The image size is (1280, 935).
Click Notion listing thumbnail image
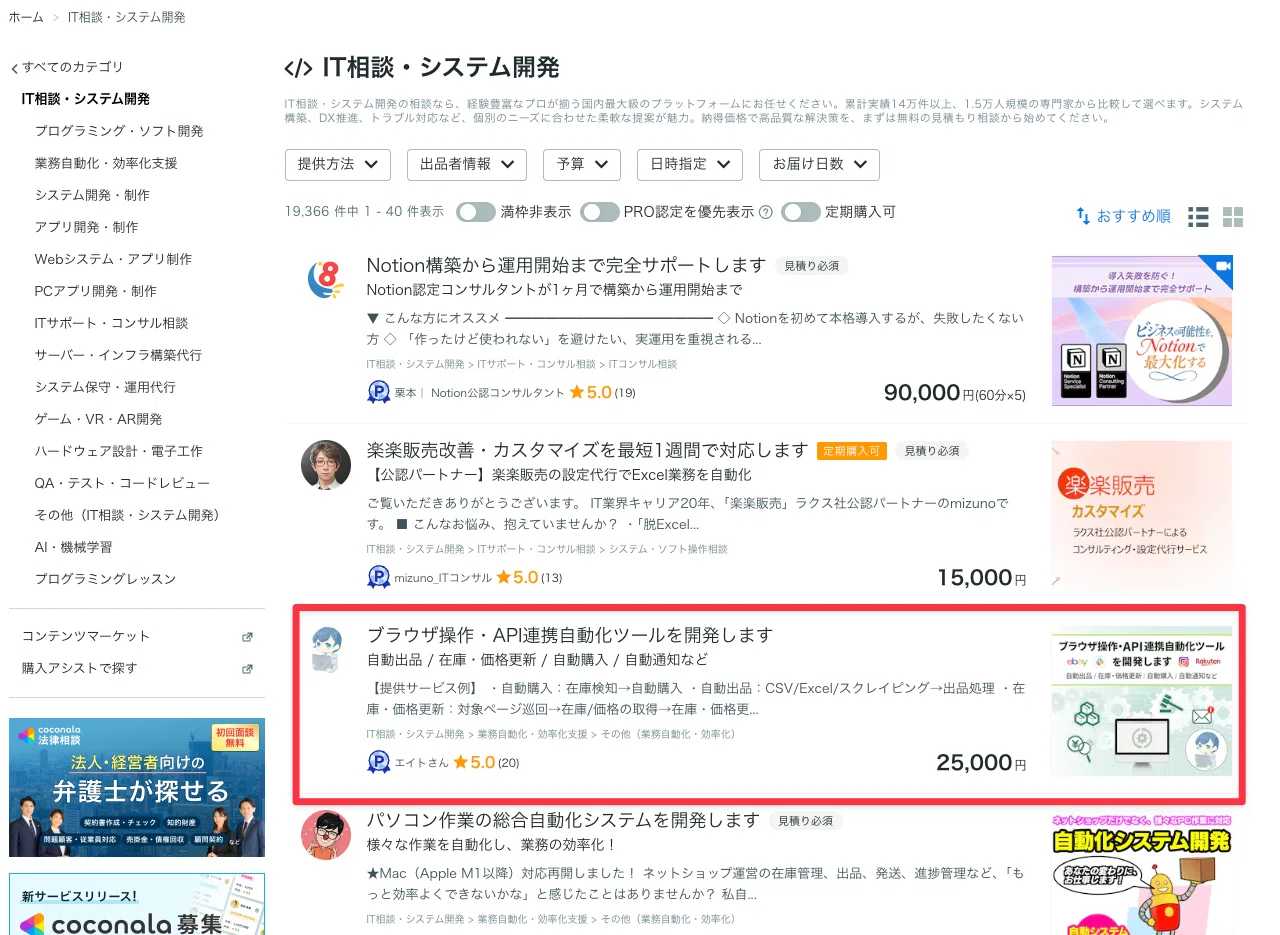pos(1141,330)
